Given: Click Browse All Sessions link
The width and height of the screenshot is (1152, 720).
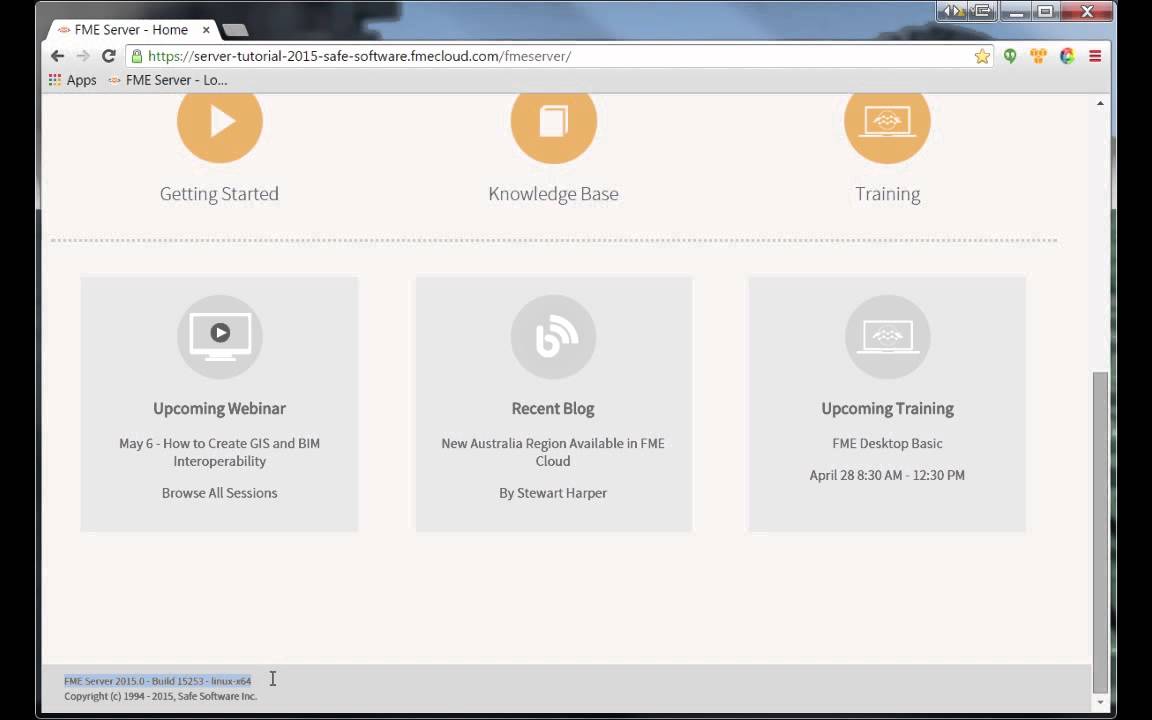Looking at the screenshot, I should [x=219, y=493].
